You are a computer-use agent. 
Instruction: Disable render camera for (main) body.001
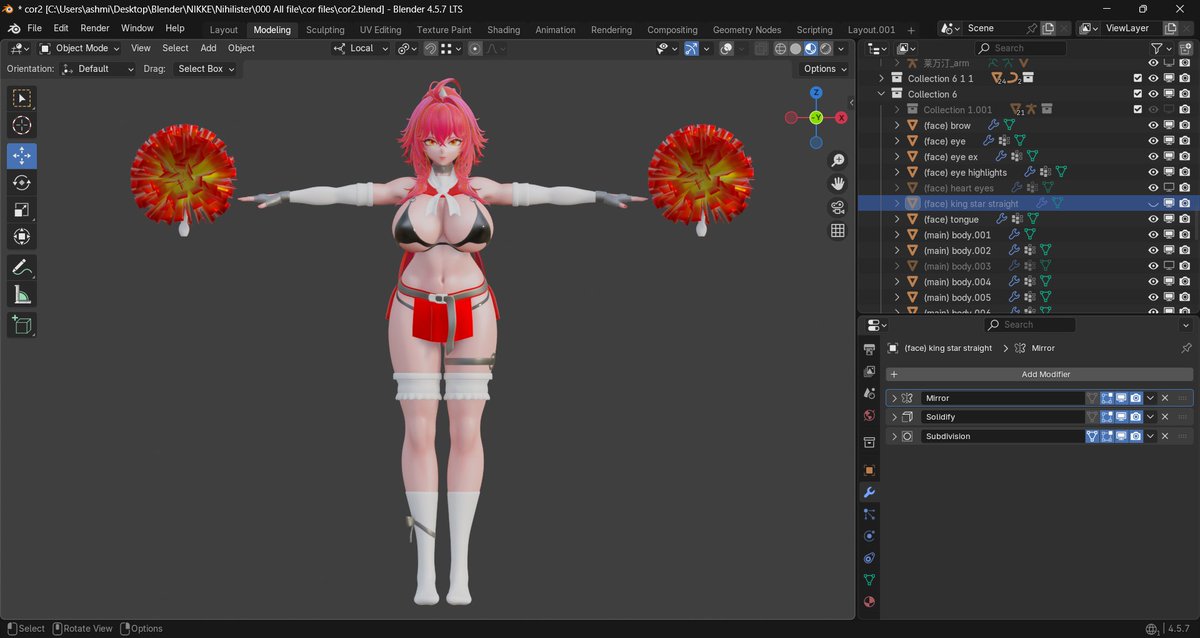coord(1184,235)
